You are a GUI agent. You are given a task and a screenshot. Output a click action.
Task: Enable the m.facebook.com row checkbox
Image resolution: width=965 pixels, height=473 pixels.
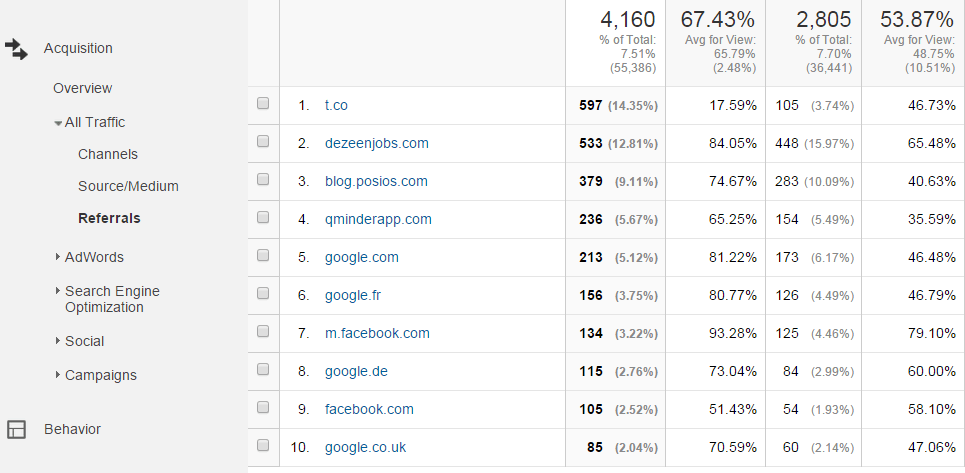tap(263, 332)
